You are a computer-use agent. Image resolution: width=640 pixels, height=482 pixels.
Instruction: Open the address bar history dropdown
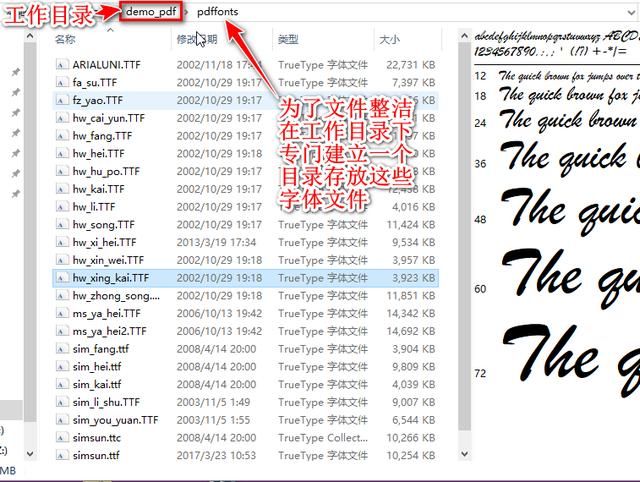[631, 12]
